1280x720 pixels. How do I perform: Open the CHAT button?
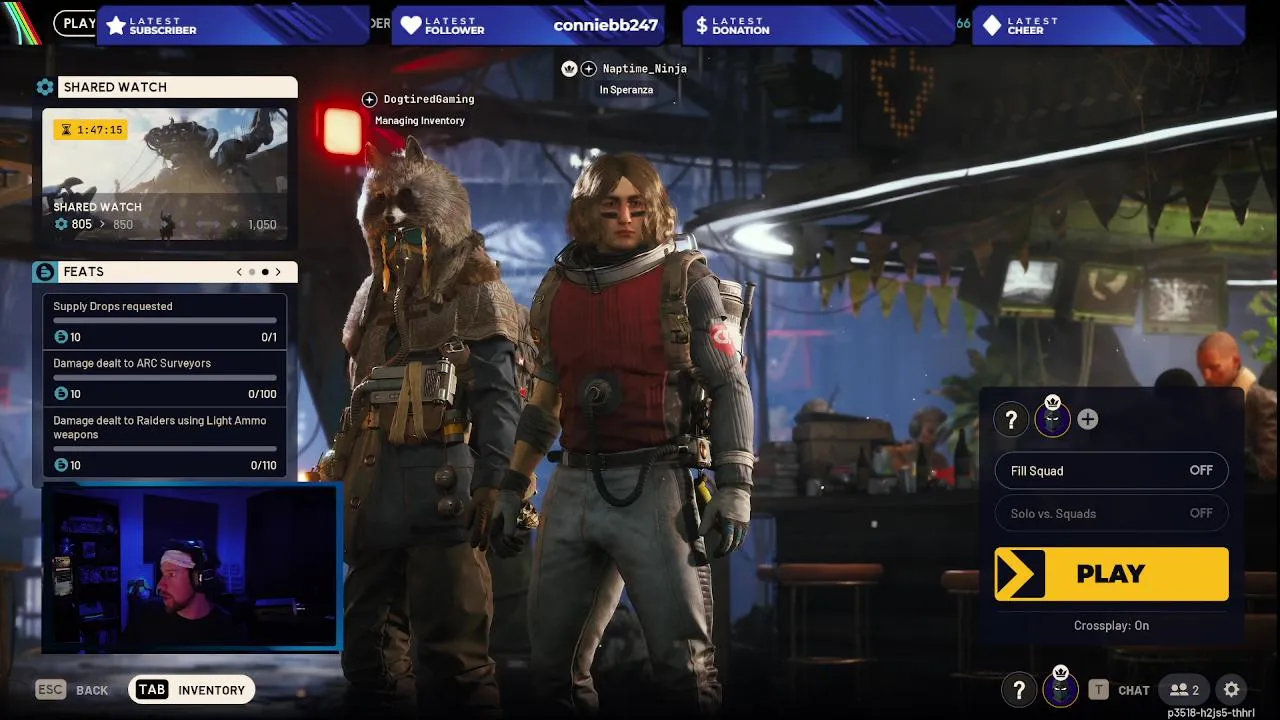[x=1119, y=690]
